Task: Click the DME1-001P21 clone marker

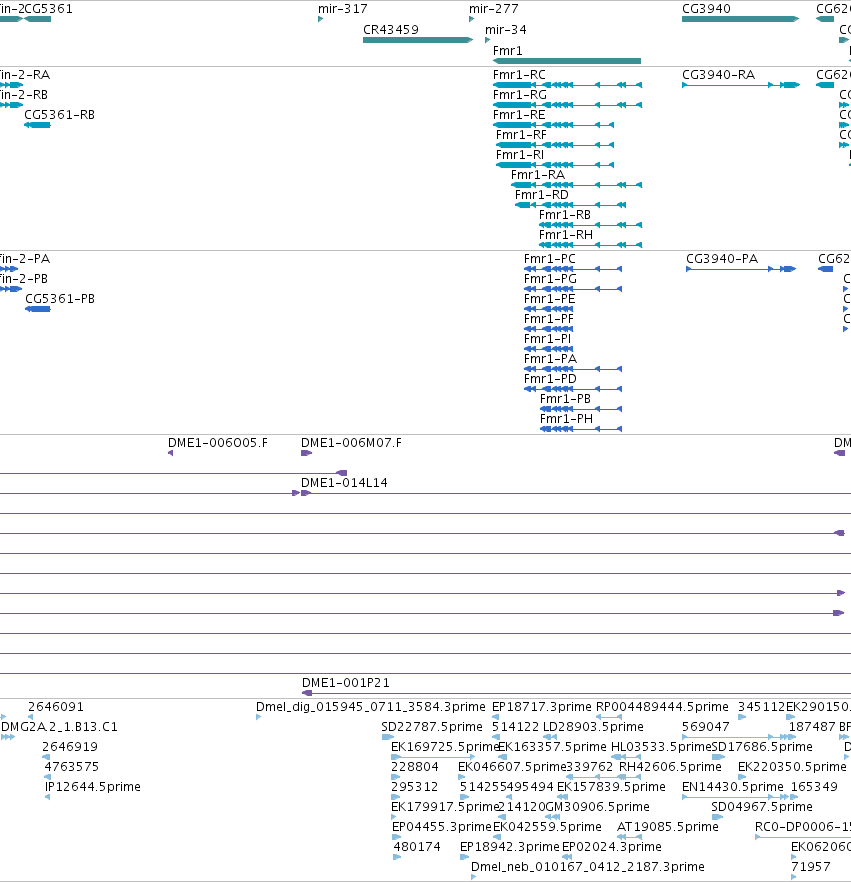Action: (307, 693)
